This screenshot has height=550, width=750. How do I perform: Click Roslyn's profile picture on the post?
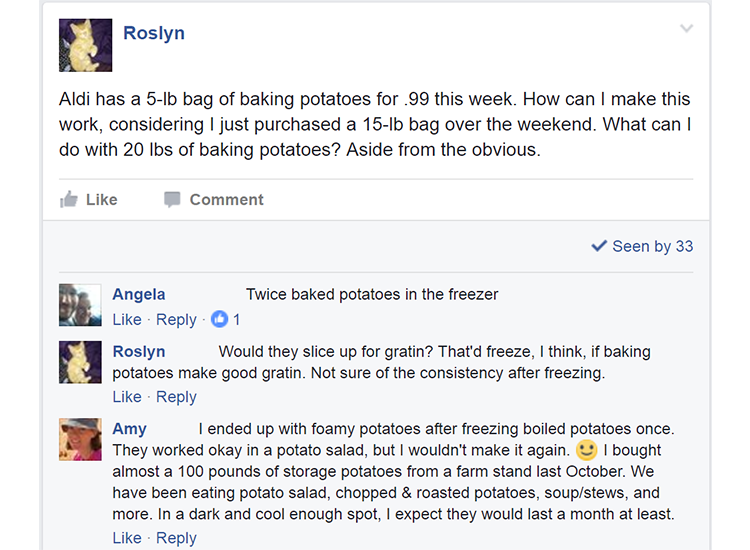point(86,45)
